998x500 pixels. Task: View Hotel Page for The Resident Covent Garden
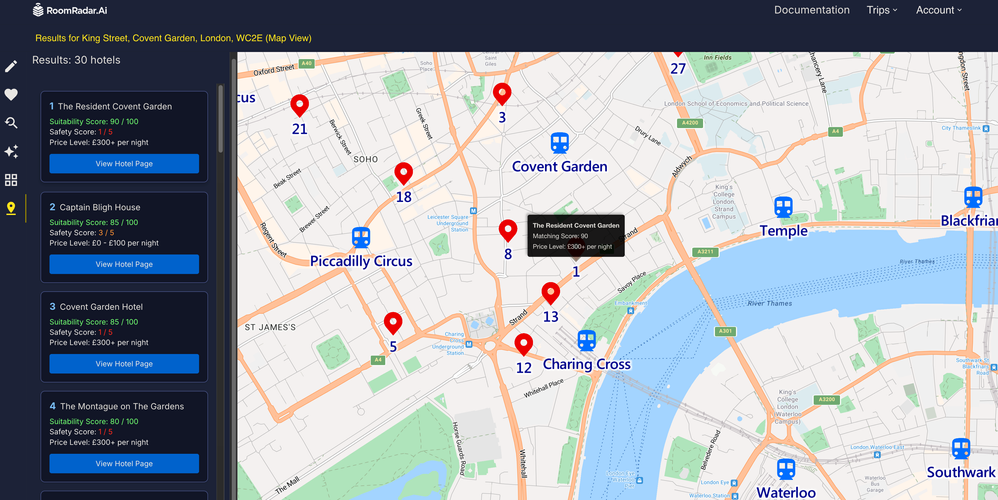[124, 163]
